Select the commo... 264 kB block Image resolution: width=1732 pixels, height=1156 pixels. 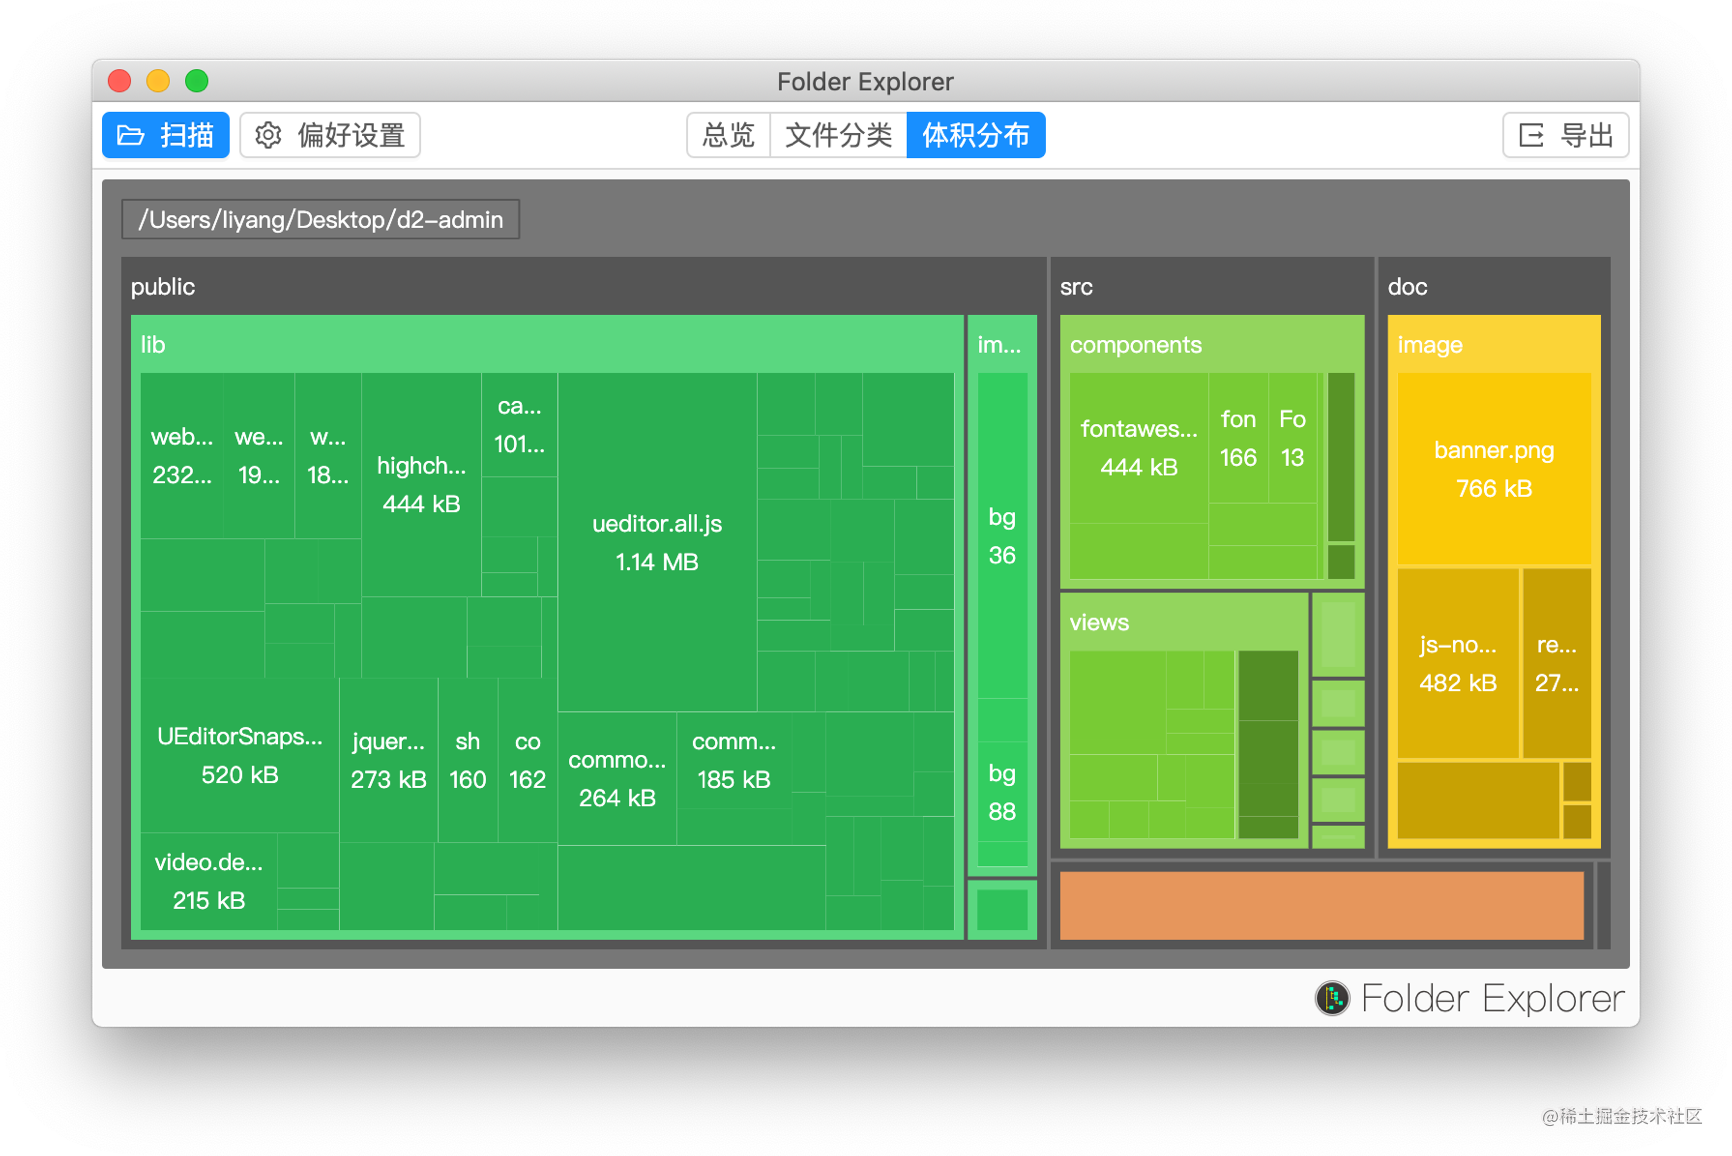click(617, 778)
